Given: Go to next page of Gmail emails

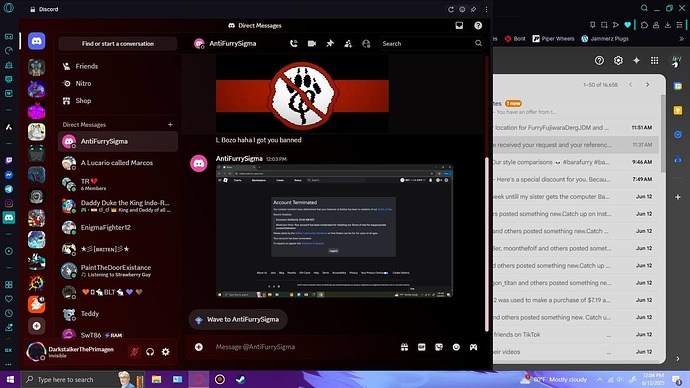Looking at the screenshot, I should [647, 84].
